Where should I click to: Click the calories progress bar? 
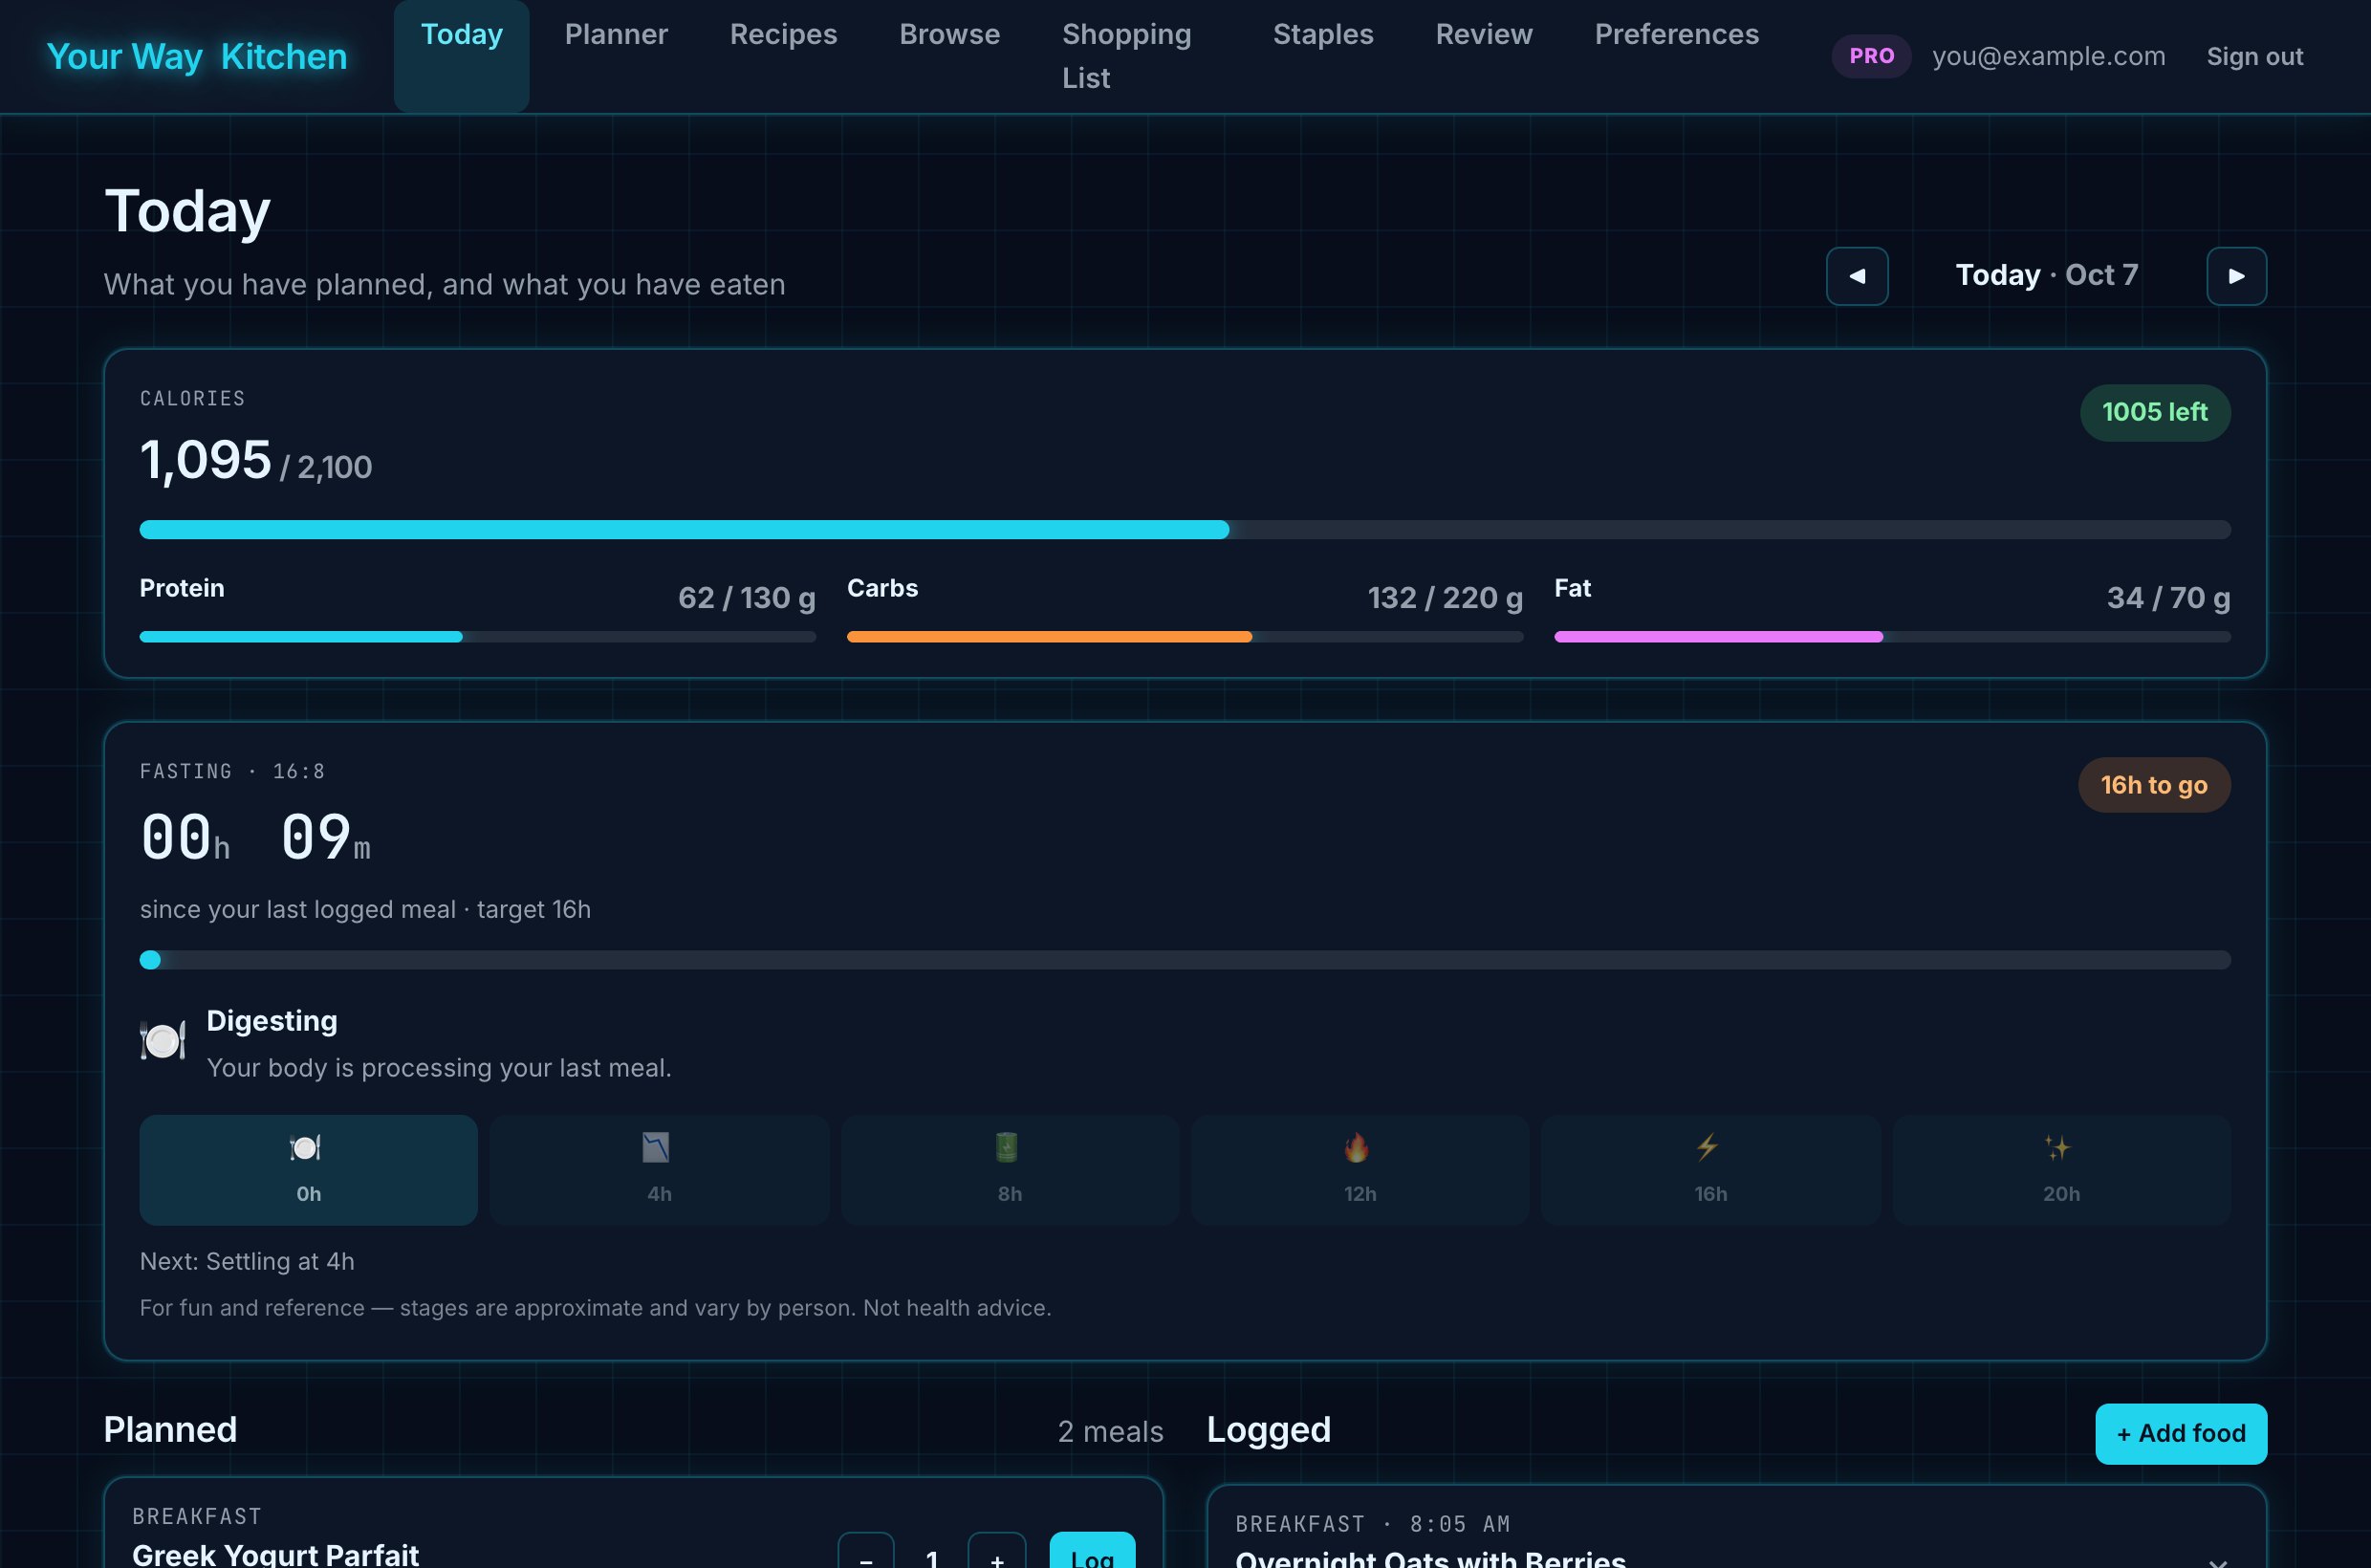coord(1185,530)
